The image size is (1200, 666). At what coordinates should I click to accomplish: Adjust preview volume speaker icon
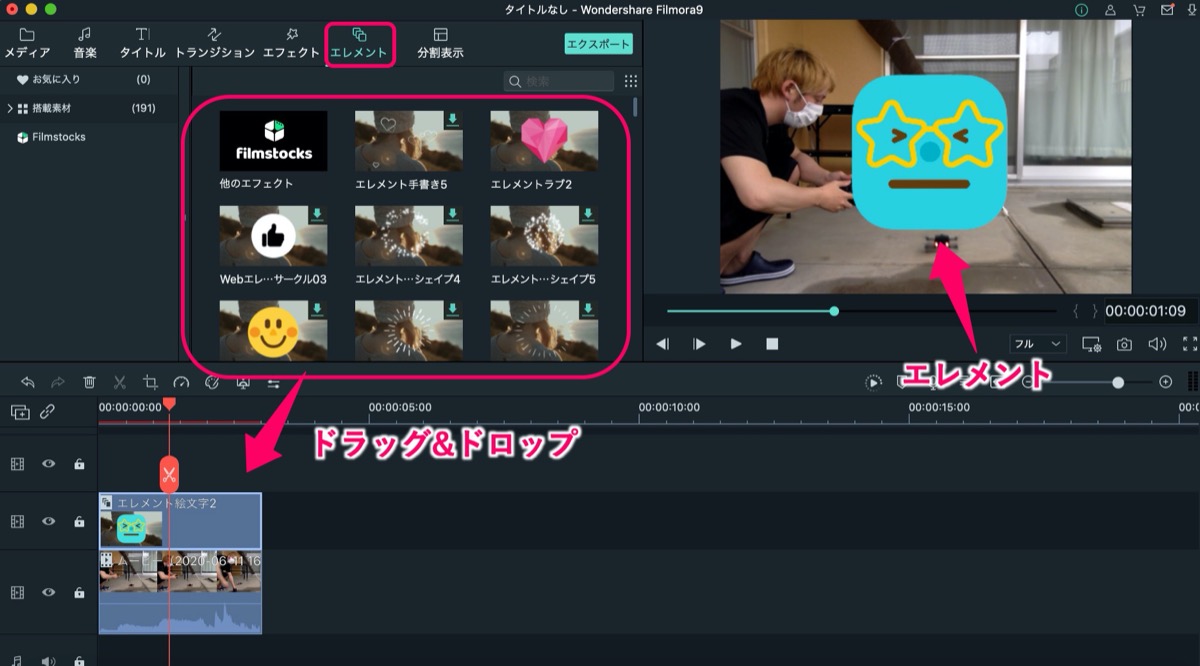click(1157, 344)
